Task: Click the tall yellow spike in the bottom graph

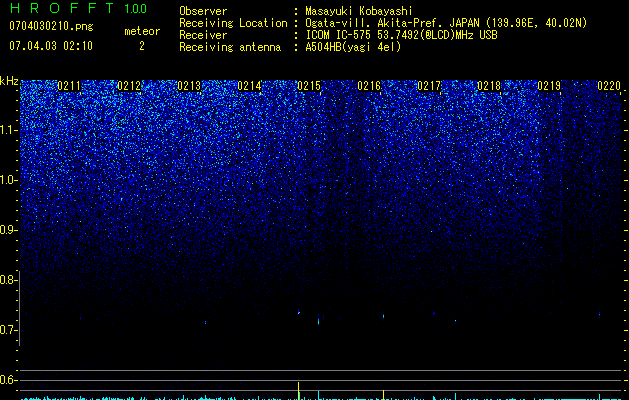Action: click(298, 391)
